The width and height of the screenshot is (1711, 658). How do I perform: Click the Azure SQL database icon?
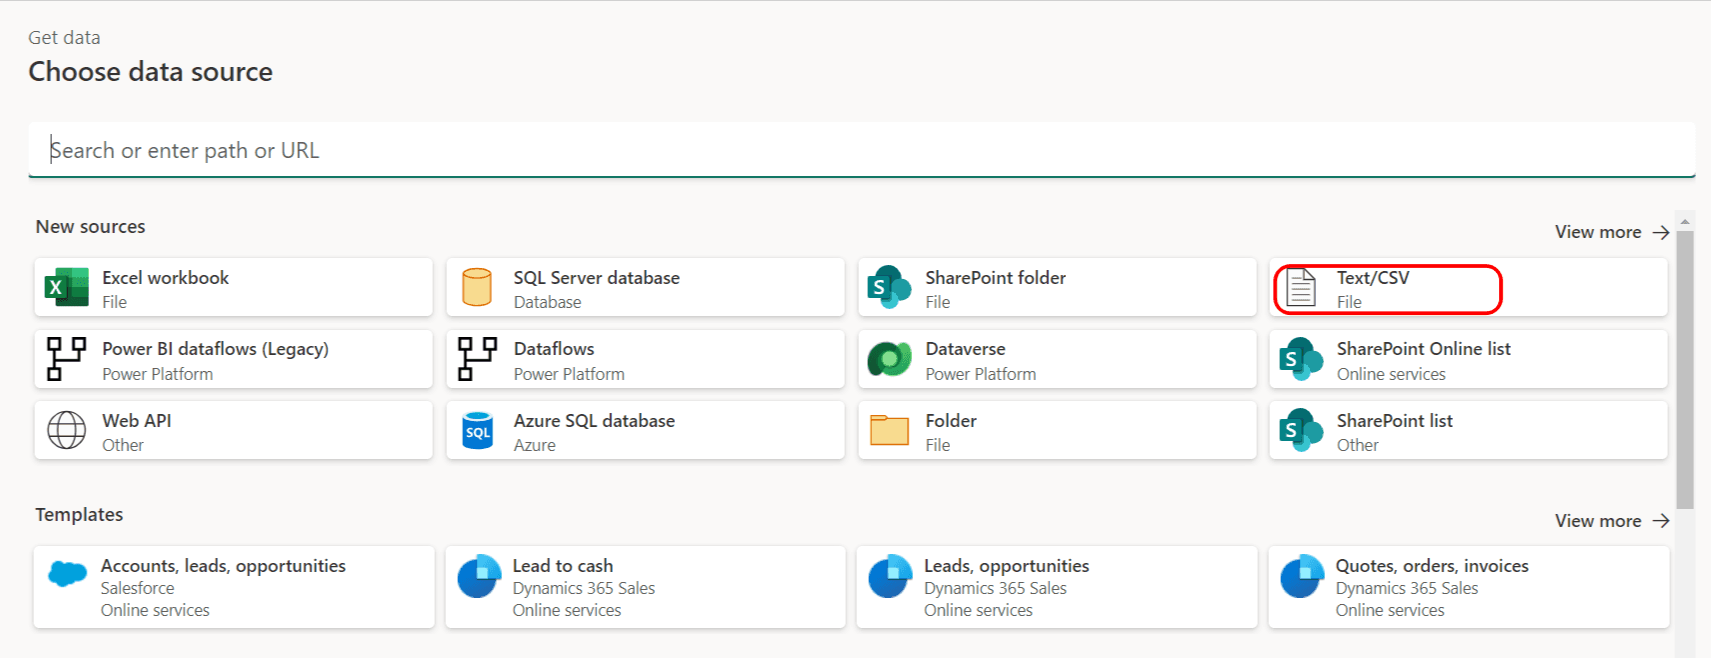click(x=478, y=431)
